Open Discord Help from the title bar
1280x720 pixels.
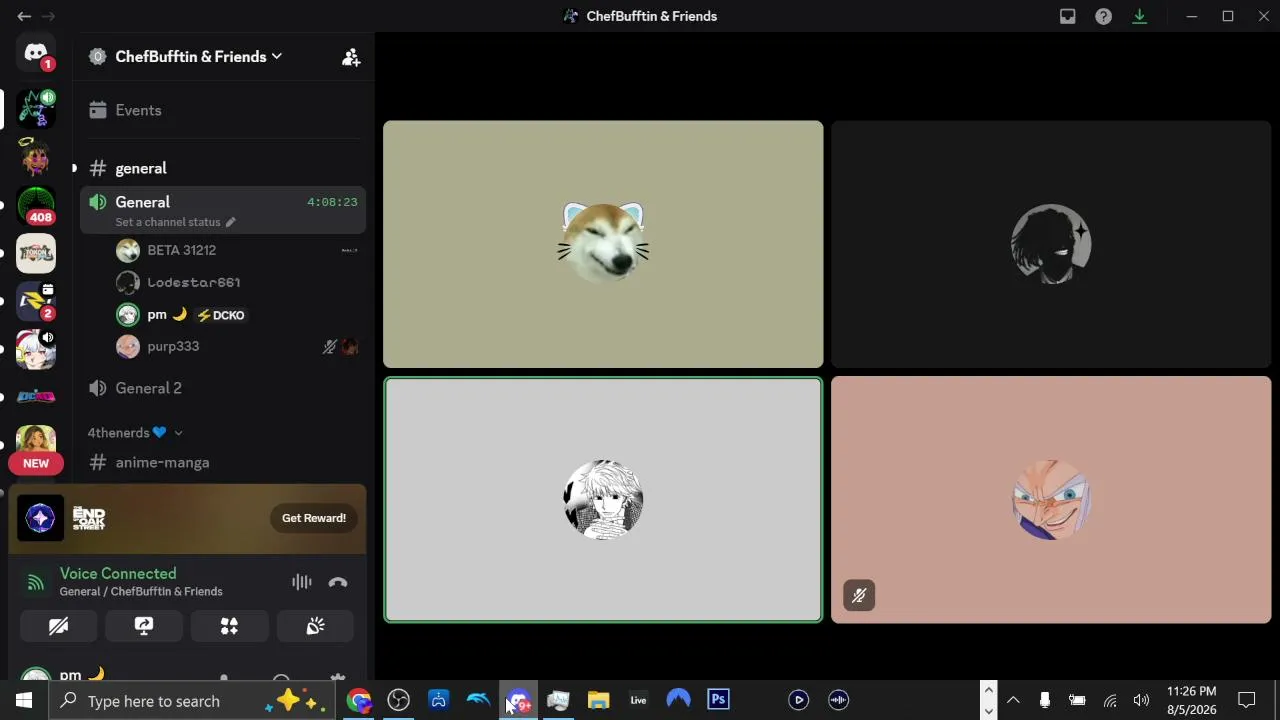coord(1103,16)
